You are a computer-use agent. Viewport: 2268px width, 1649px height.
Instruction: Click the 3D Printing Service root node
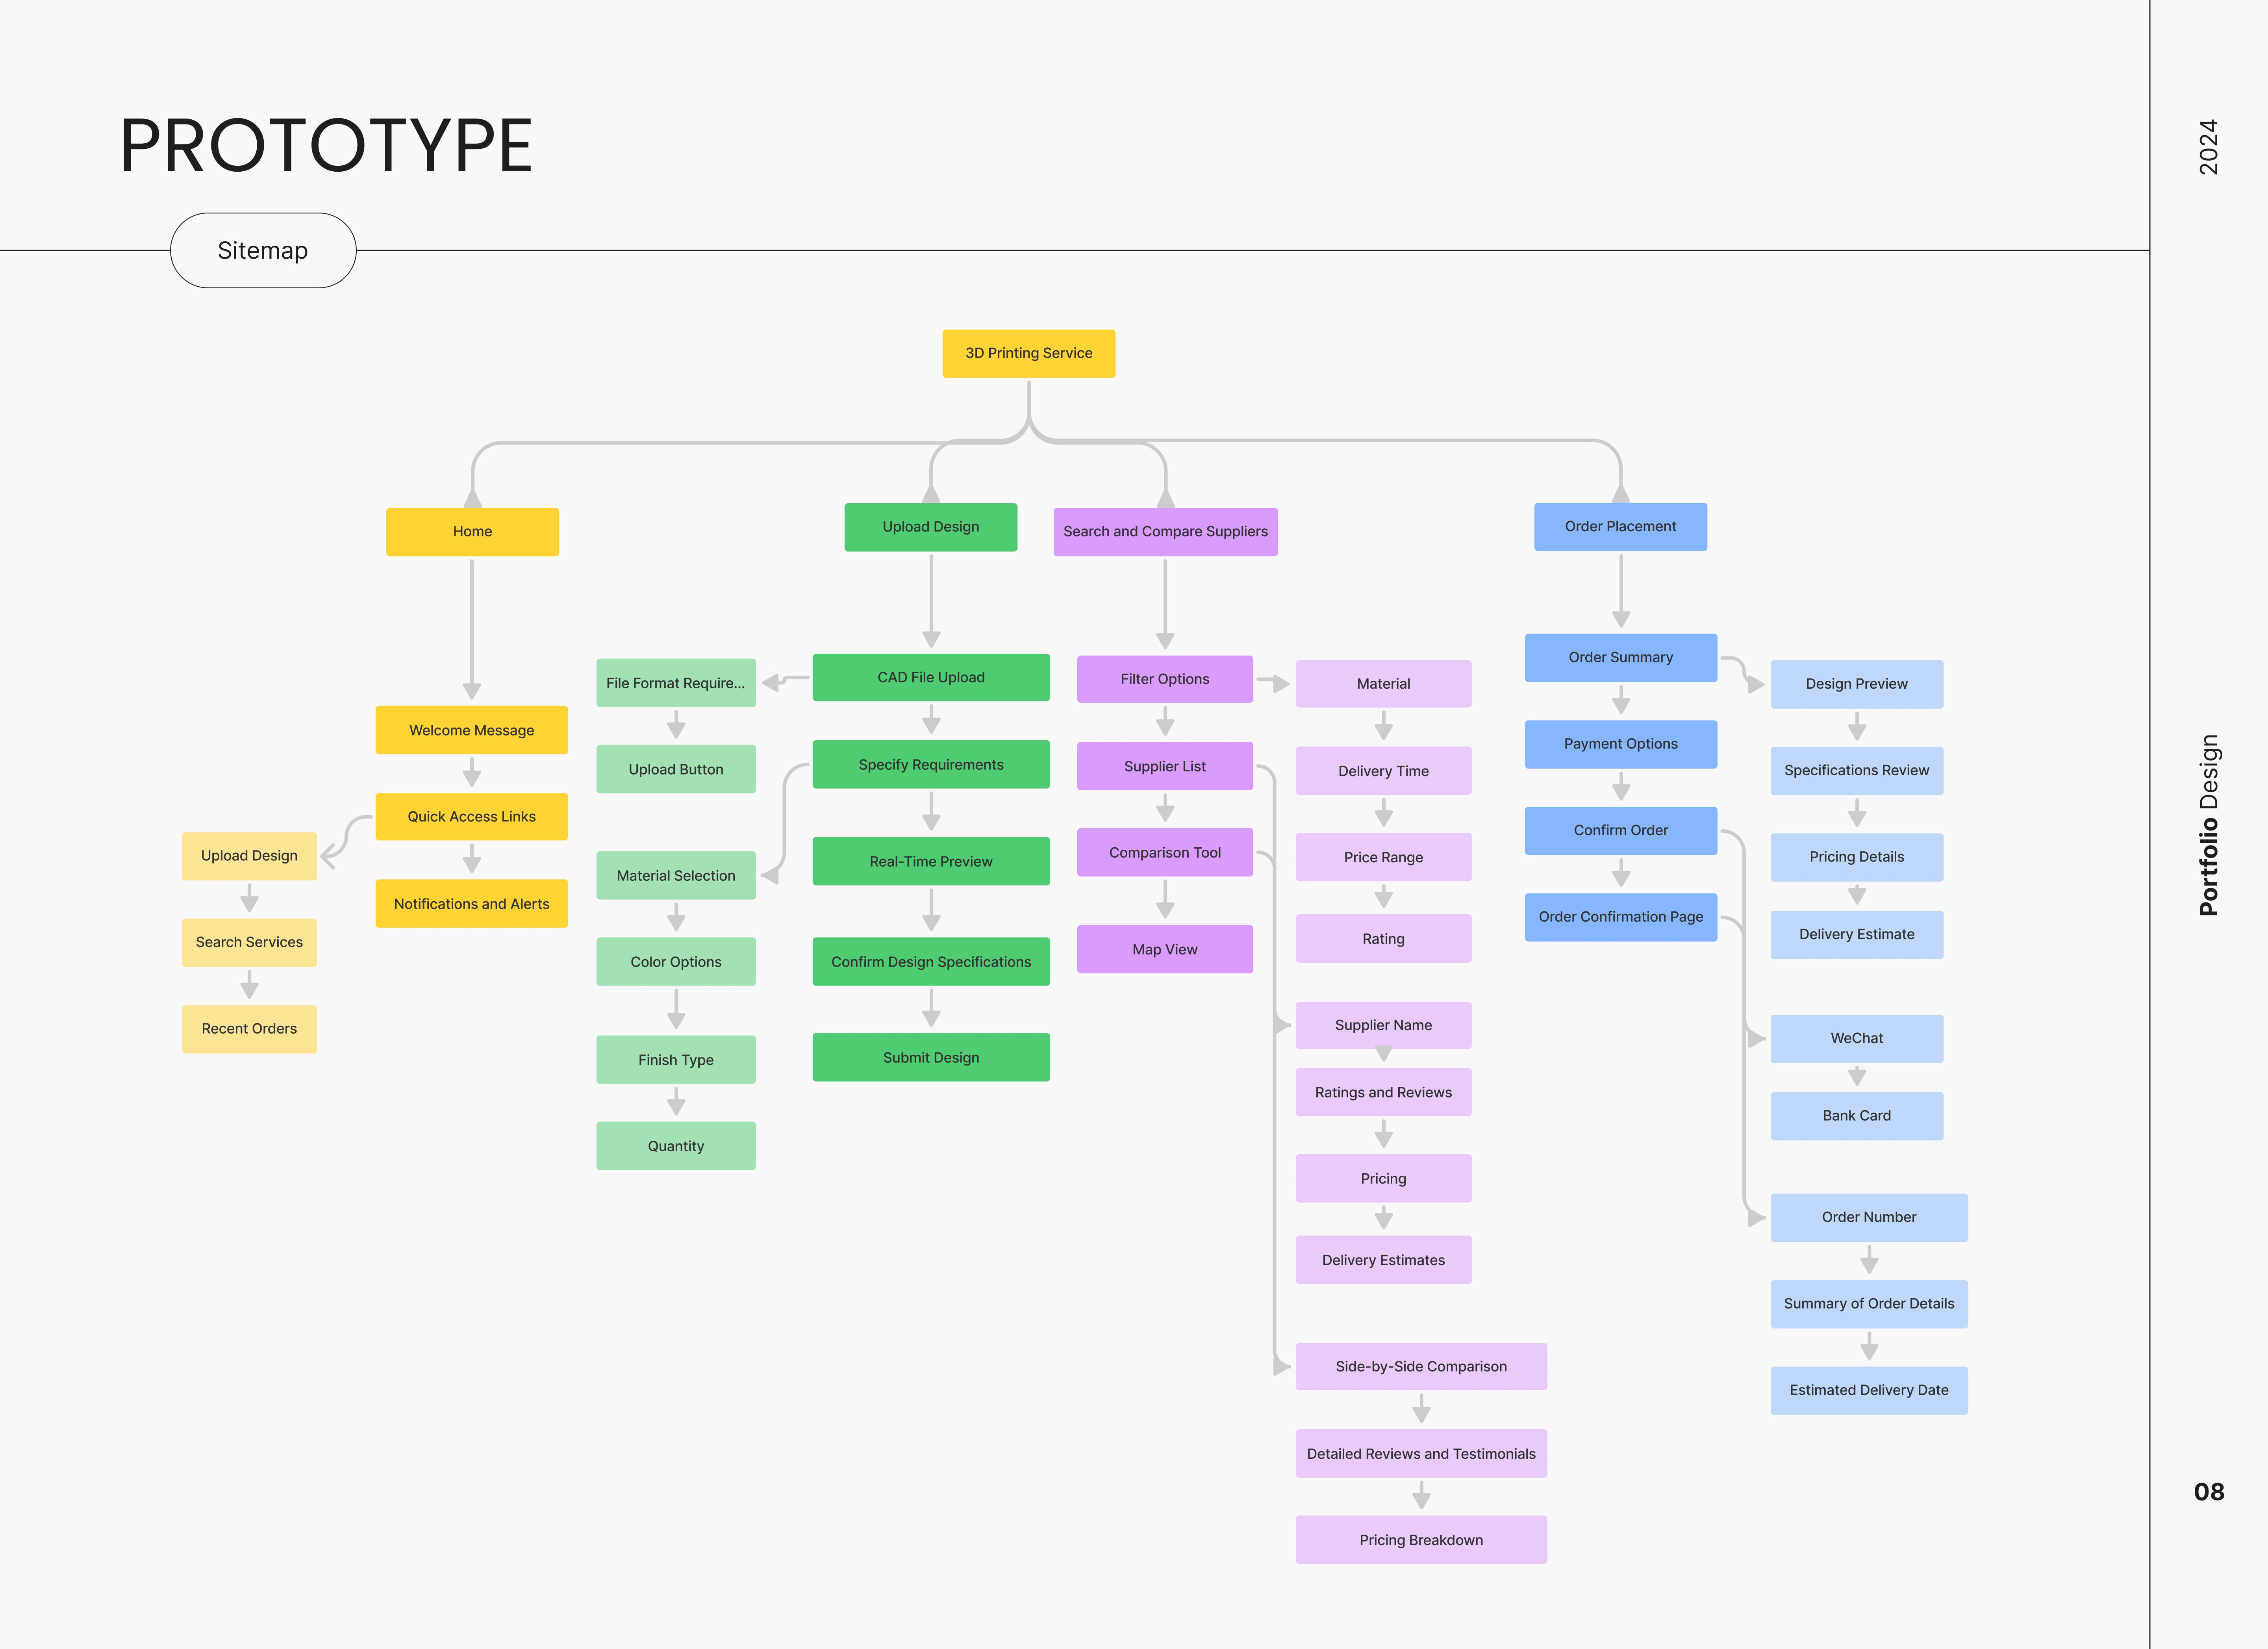point(1028,353)
